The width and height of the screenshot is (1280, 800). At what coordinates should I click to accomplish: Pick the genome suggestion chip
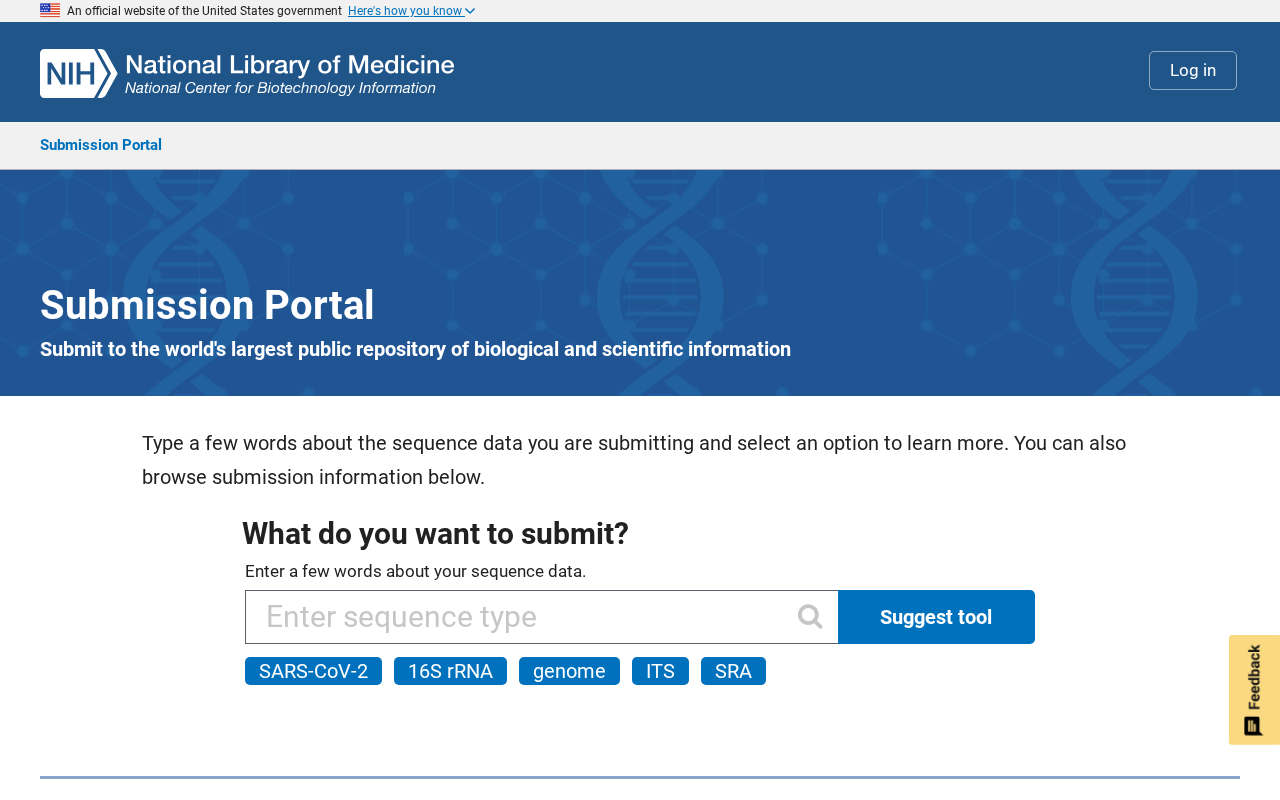(569, 671)
